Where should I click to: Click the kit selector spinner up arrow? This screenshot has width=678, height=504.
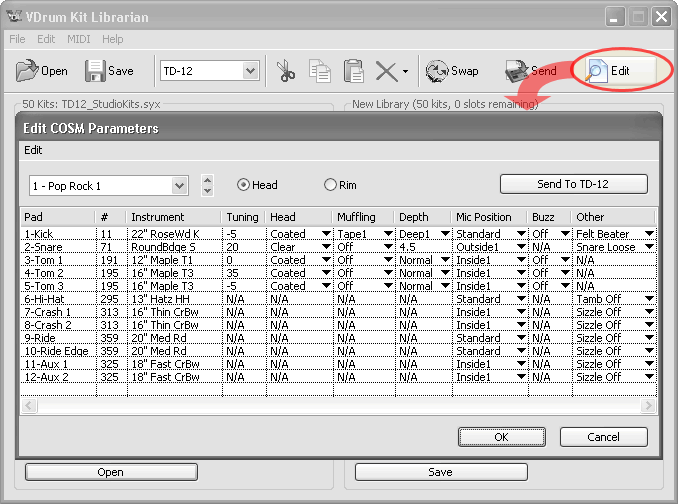[x=207, y=180]
